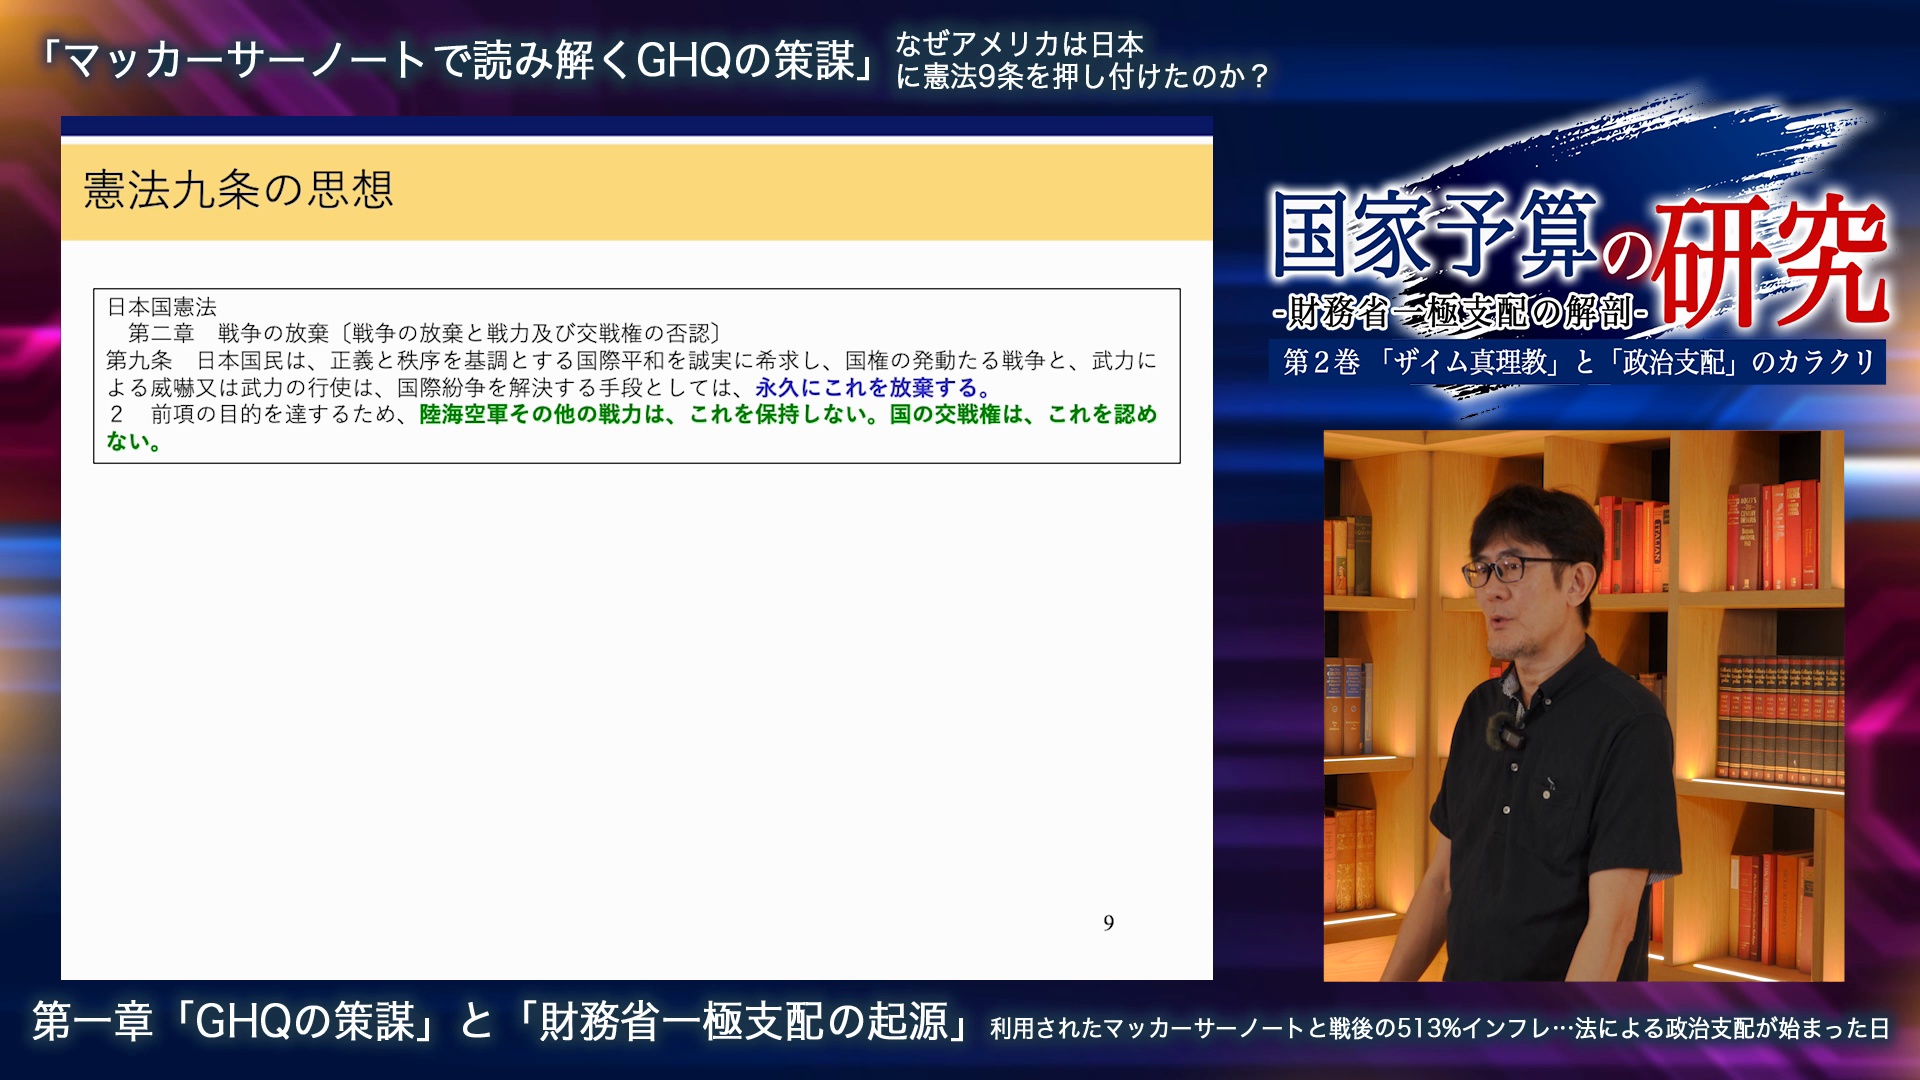Click the lapel microphone on the presenter's shirt
Image resolution: width=1920 pixels, height=1080 pixels.
pyautogui.click(x=1507, y=731)
